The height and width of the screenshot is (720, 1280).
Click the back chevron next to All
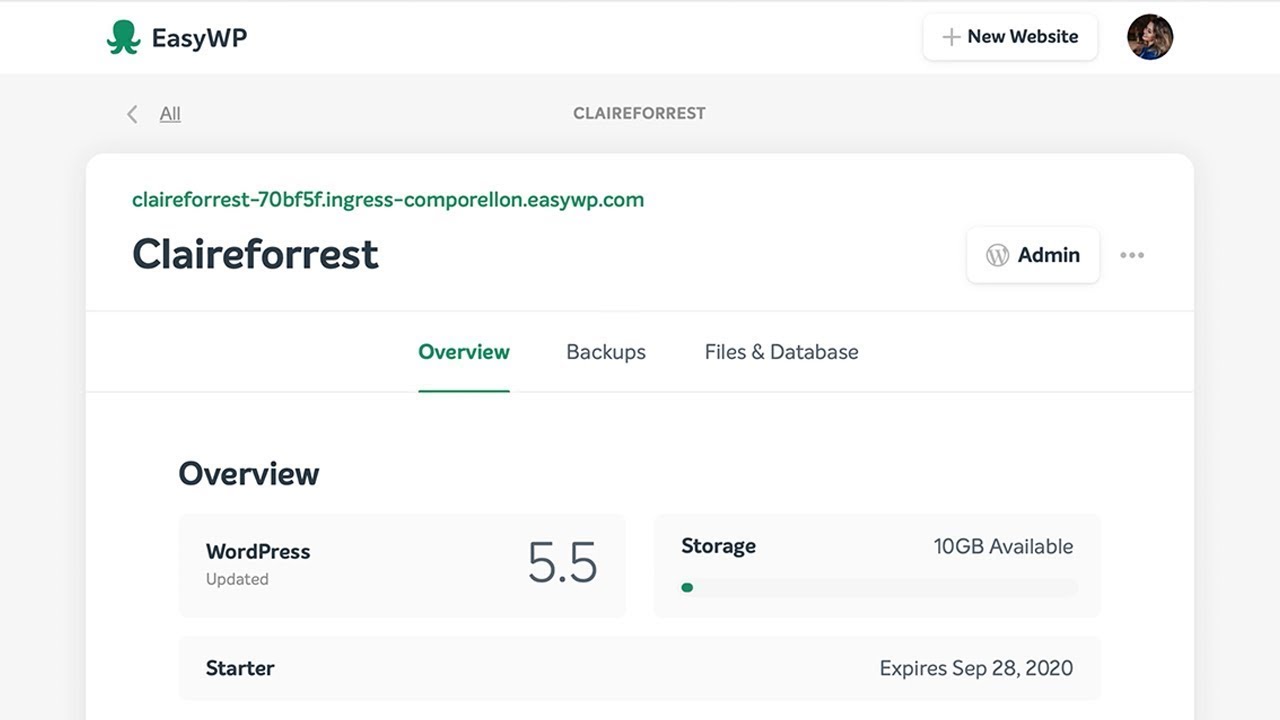[x=132, y=113]
